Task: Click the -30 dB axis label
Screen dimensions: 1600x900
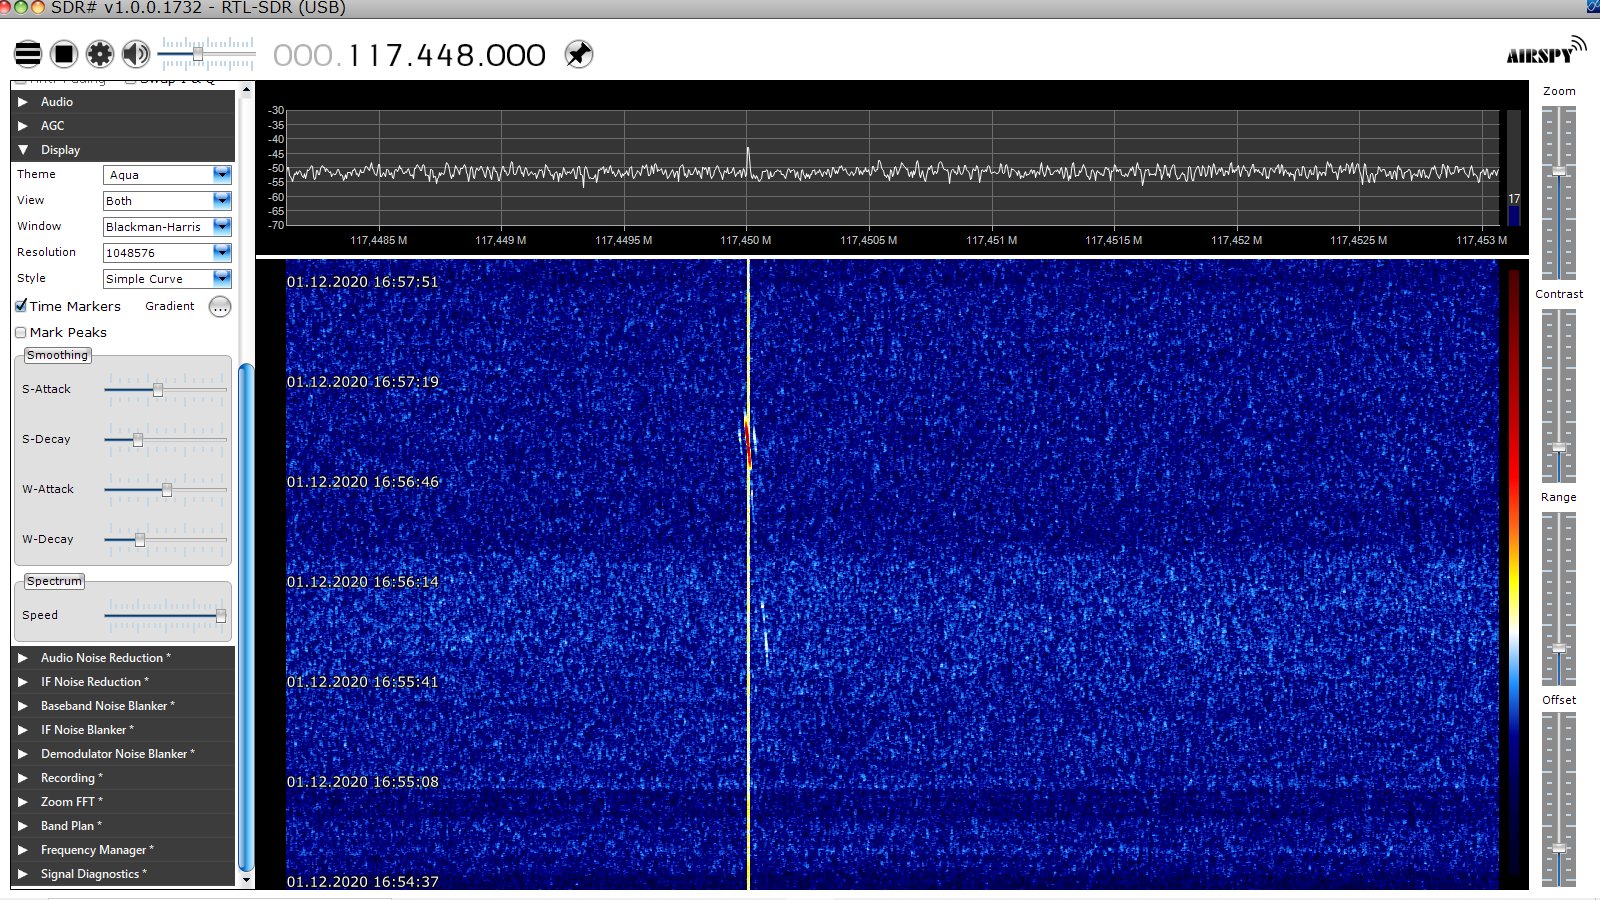Action: (276, 110)
